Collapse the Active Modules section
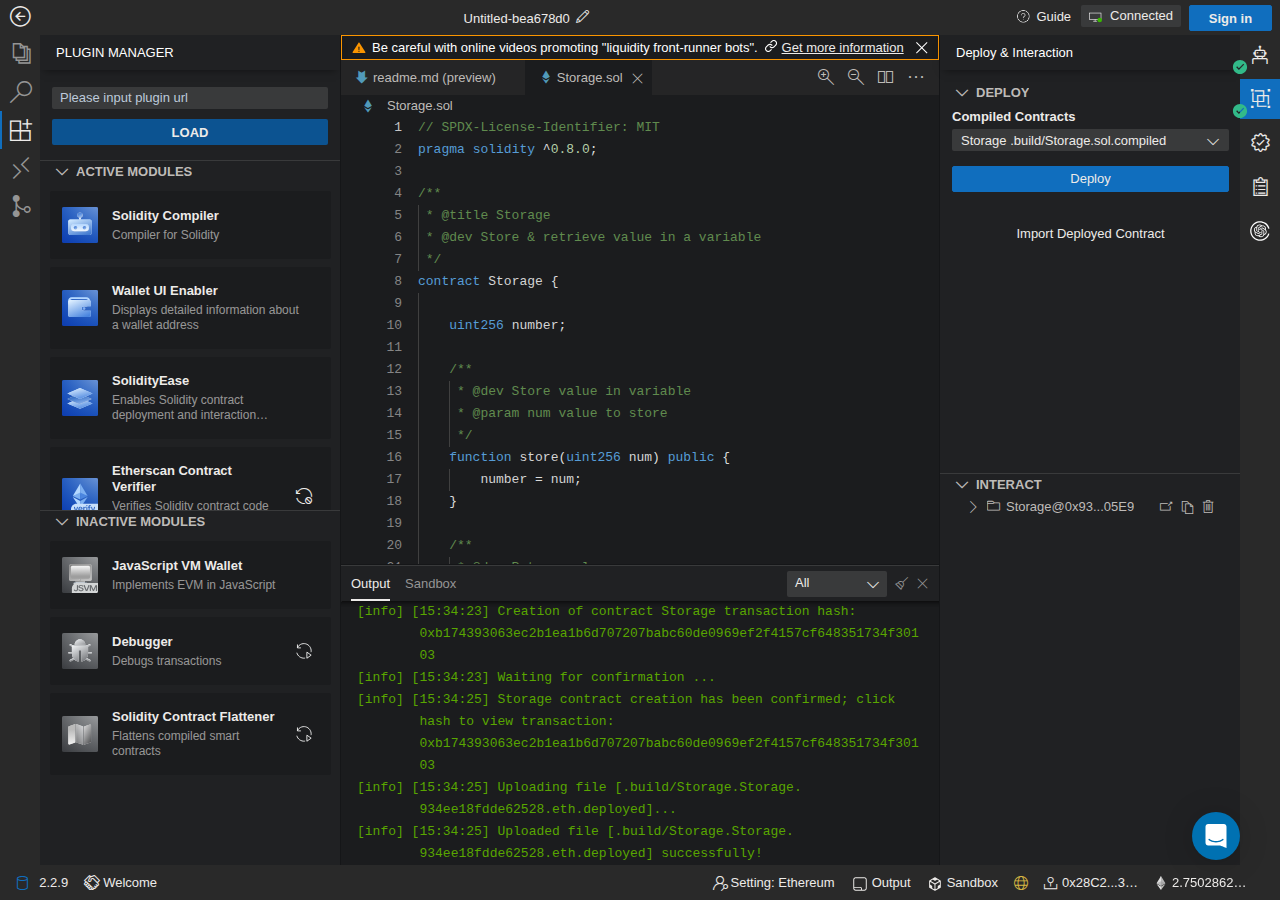Screen dimensions: 1280x900 [x=61, y=172]
